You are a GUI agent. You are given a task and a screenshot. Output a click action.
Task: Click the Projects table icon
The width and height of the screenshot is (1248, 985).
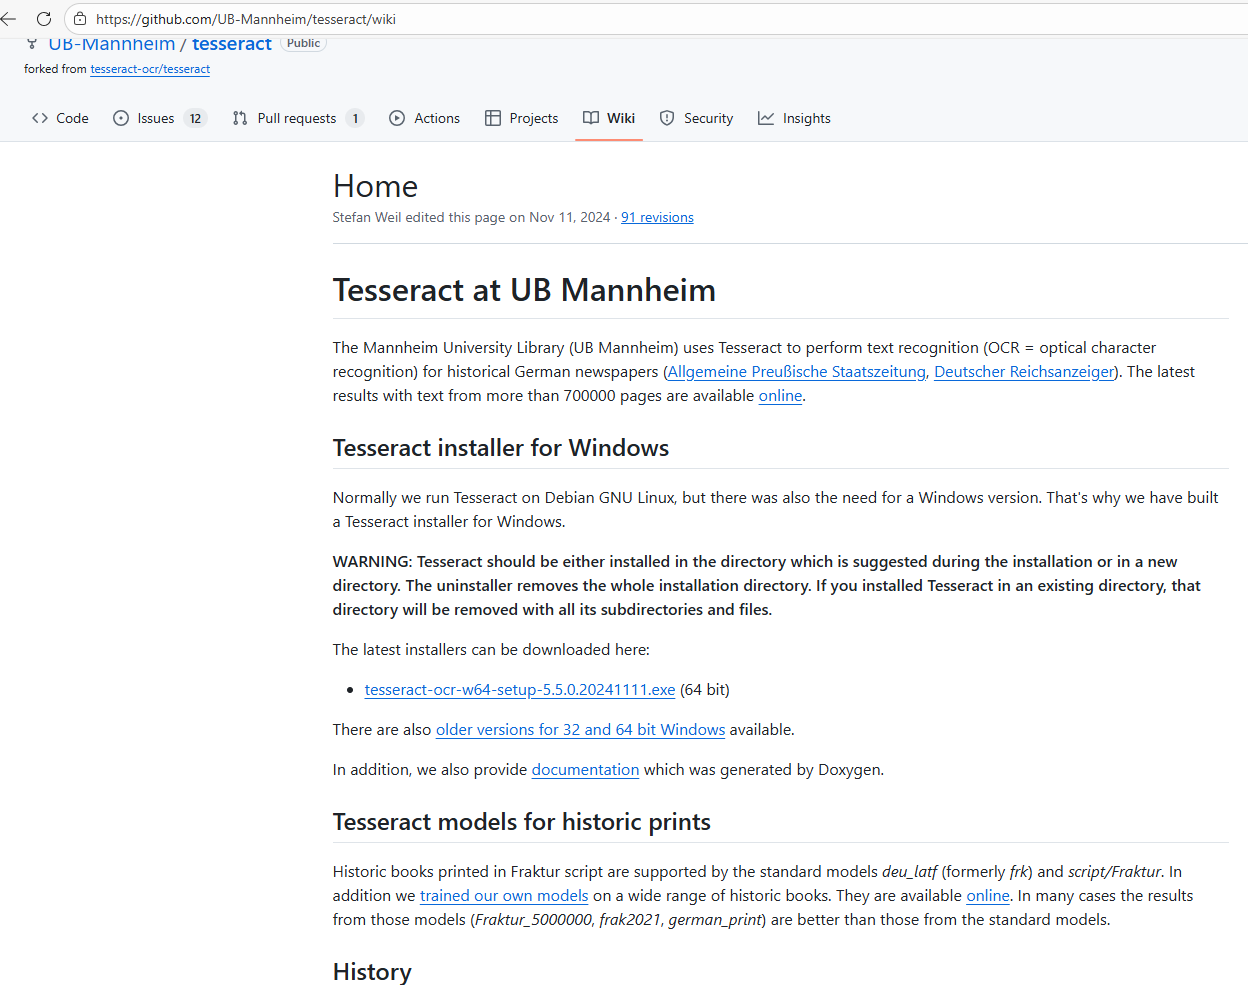(493, 118)
